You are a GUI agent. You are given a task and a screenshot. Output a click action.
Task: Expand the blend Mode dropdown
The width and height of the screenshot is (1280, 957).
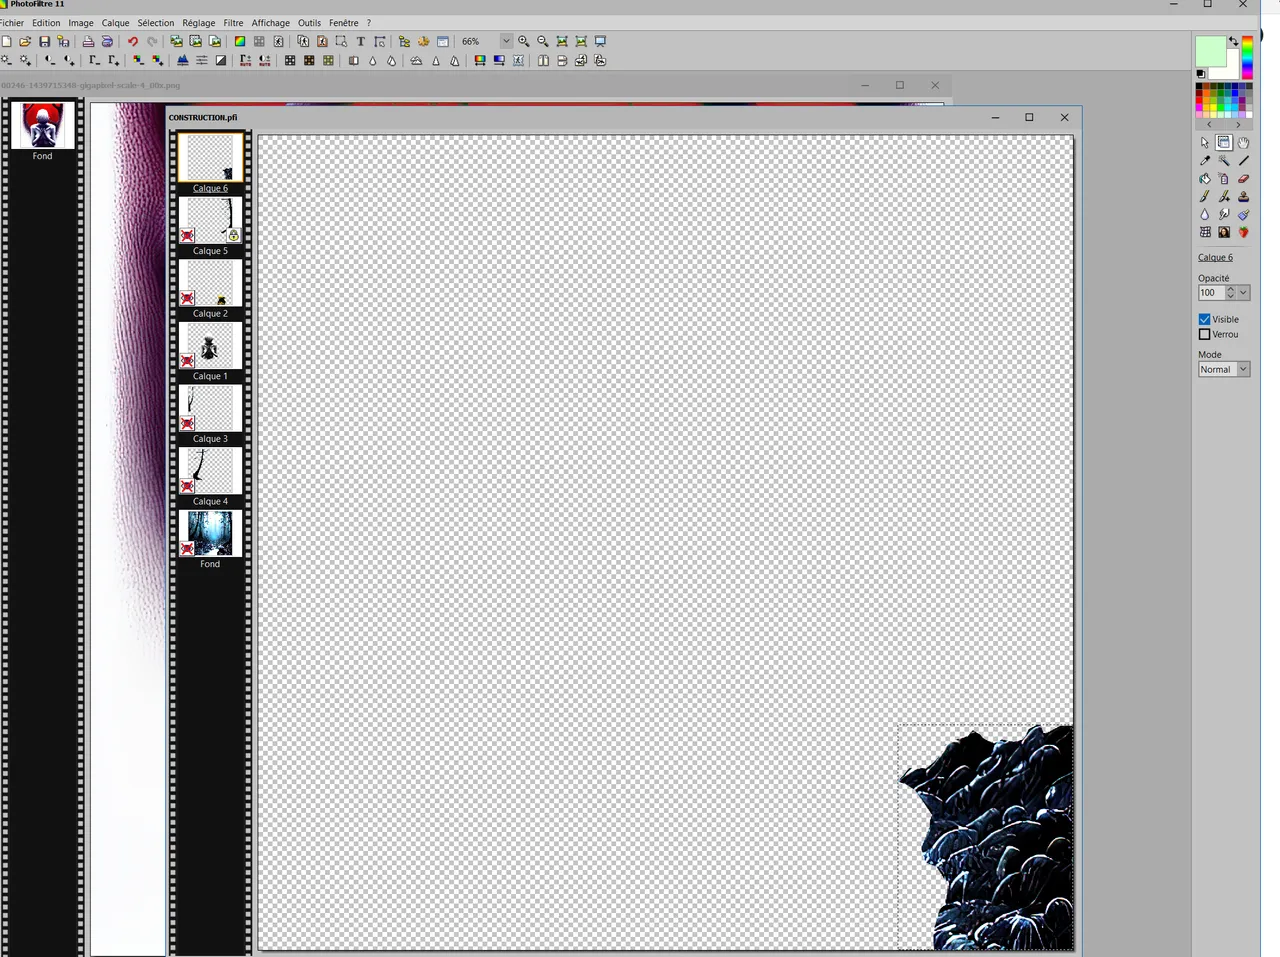[1243, 370]
